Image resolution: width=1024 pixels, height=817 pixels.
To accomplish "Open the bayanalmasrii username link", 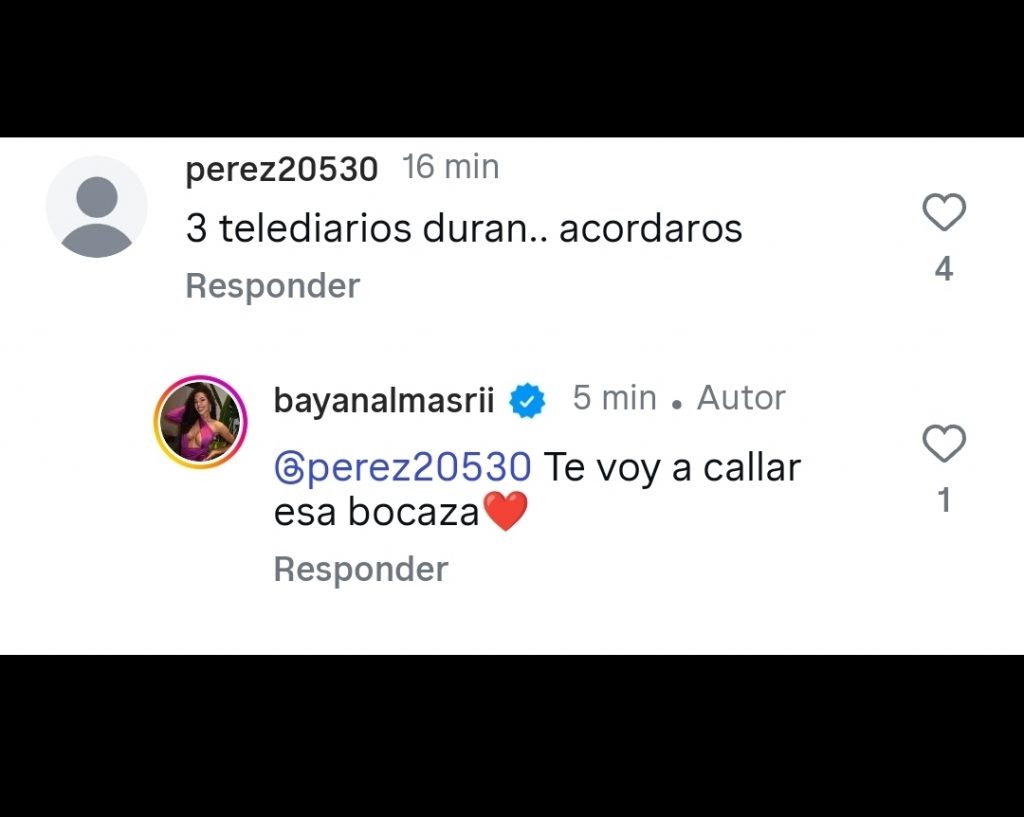I will 384,400.
